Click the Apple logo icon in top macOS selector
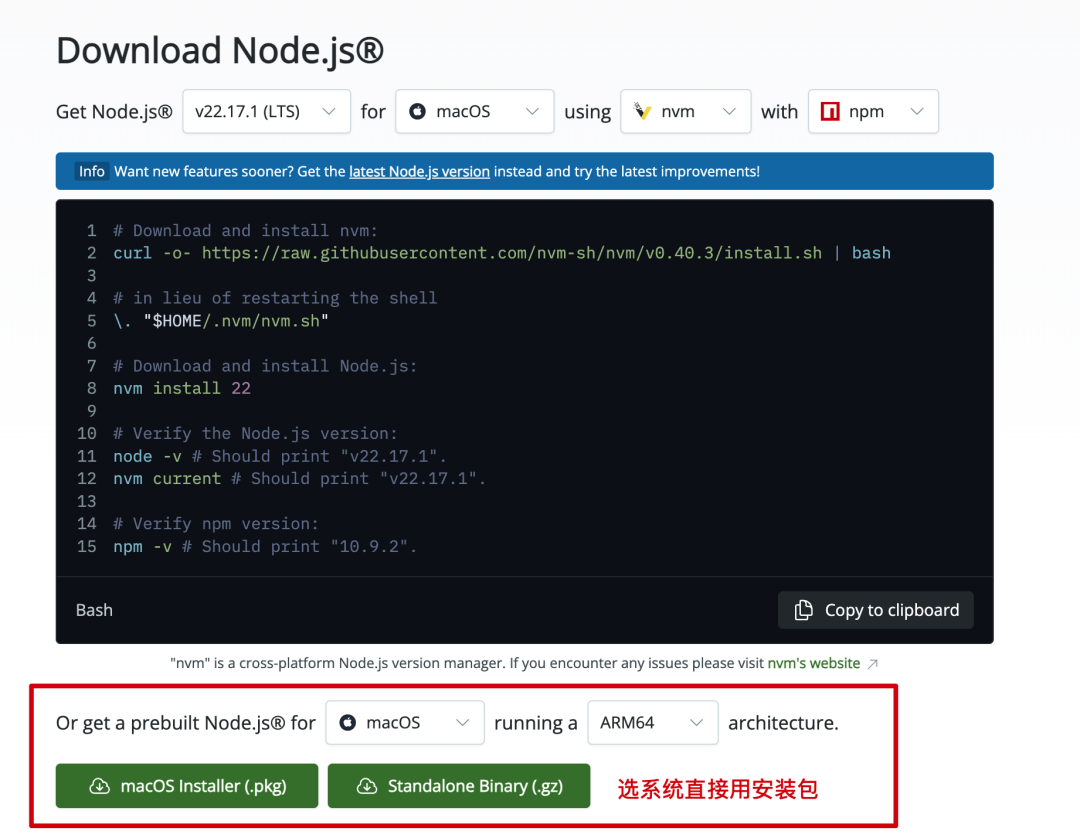This screenshot has width=1080, height=838. [x=417, y=112]
